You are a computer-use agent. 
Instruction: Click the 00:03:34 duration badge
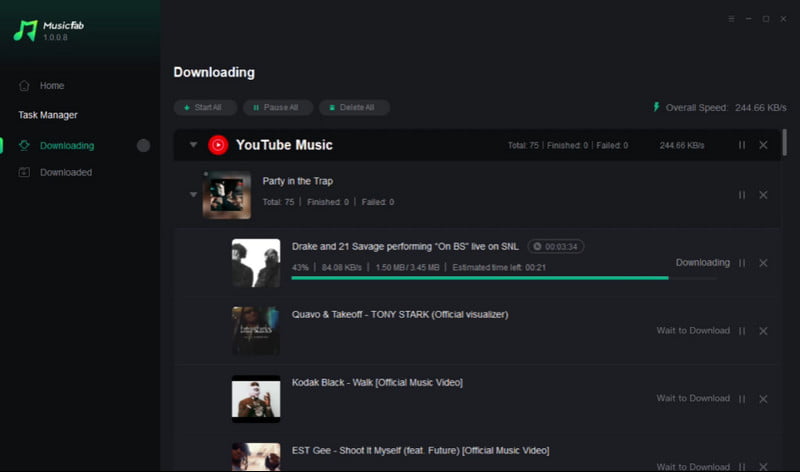556,246
